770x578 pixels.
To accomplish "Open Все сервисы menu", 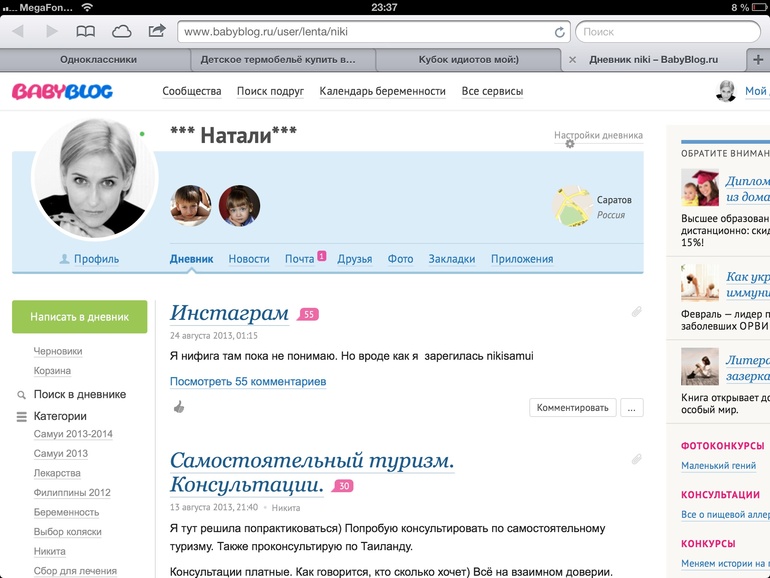I will [492, 91].
